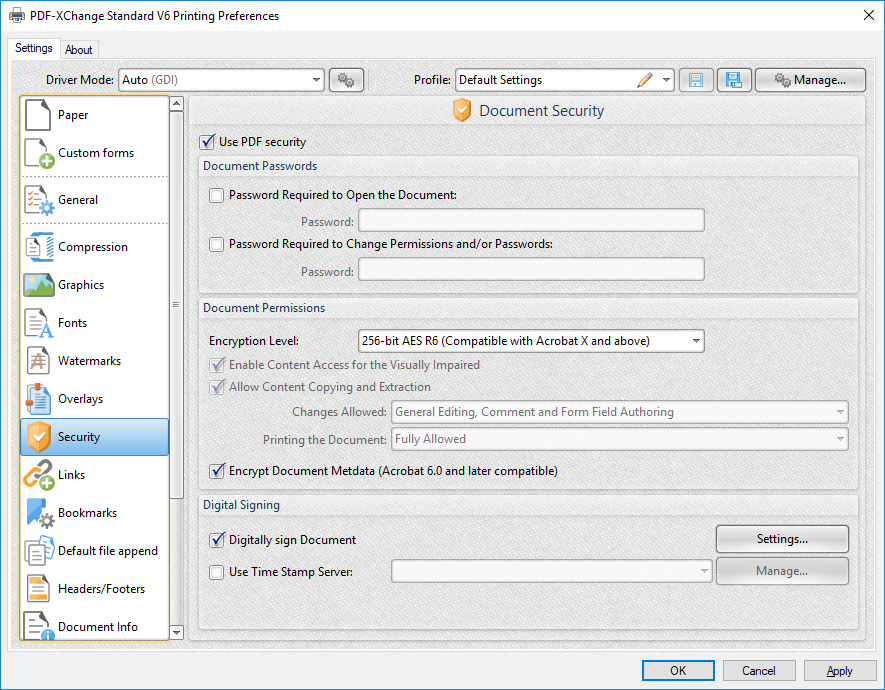Open the digital signing Settings... button
The width and height of the screenshot is (885, 690).
click(782, 539)
